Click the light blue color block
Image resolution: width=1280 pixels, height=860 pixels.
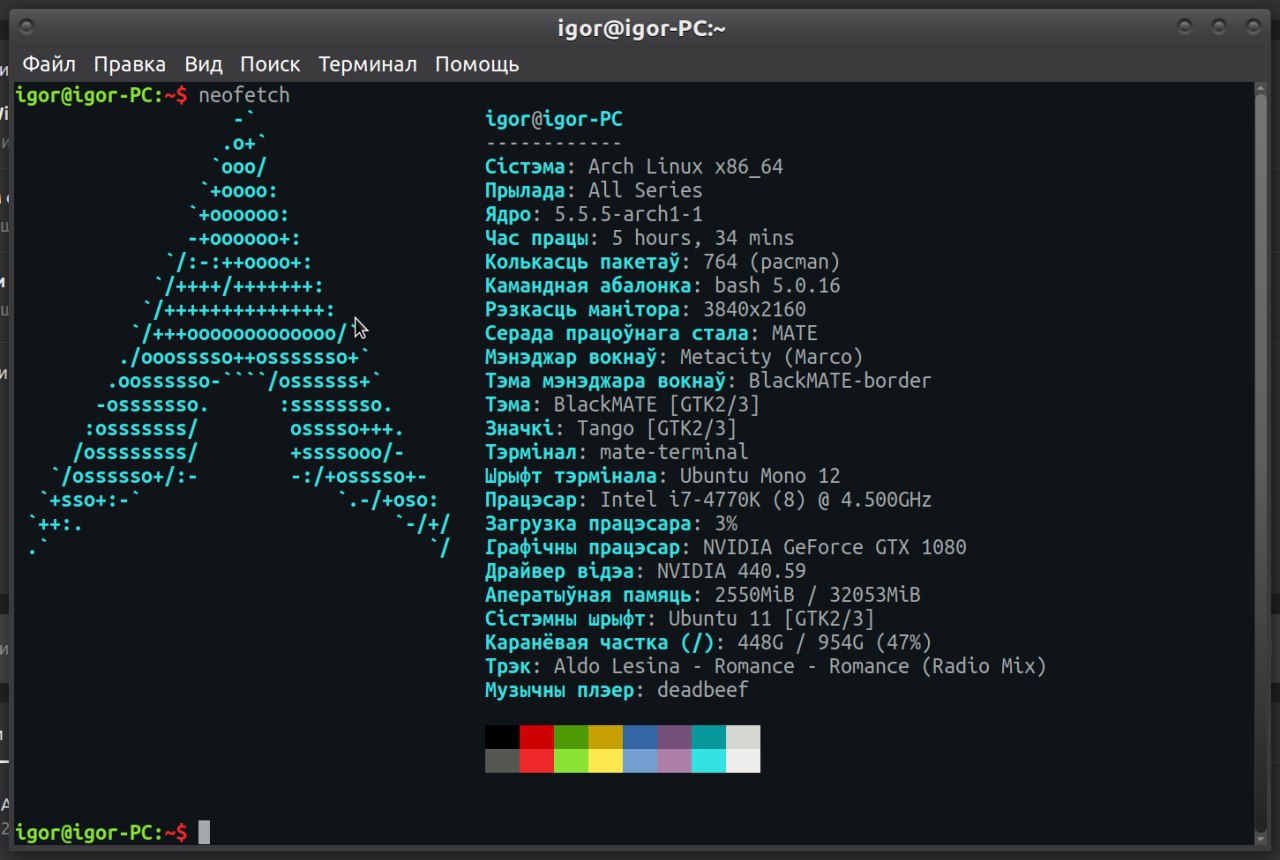click(x=640, y=761)
